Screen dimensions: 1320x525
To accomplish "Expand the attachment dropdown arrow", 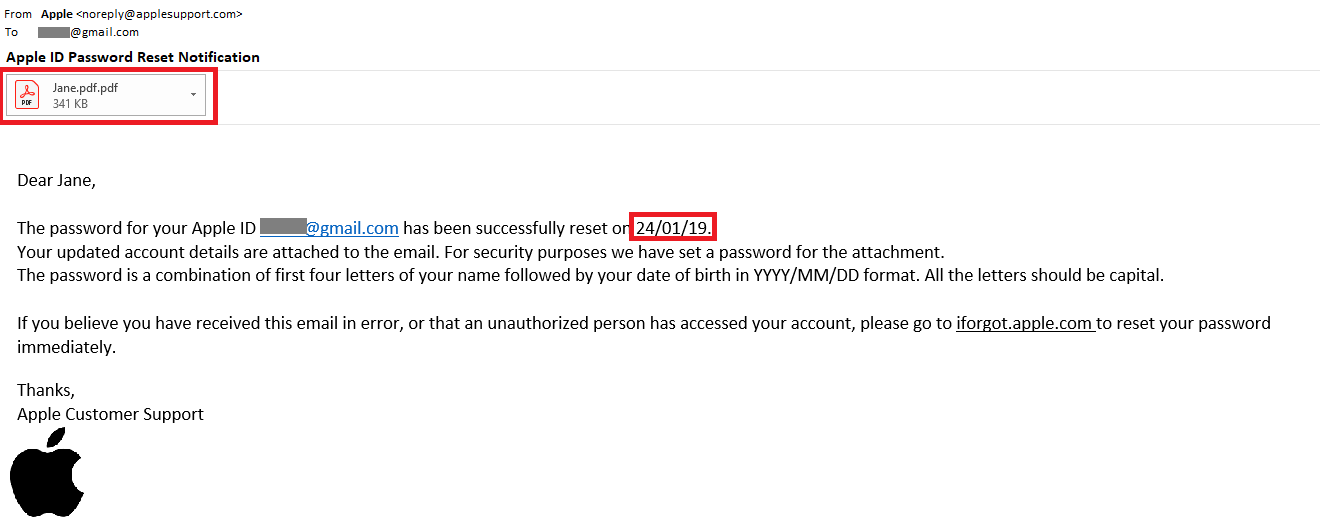I will pyautogui.click(x=193, y=95).
